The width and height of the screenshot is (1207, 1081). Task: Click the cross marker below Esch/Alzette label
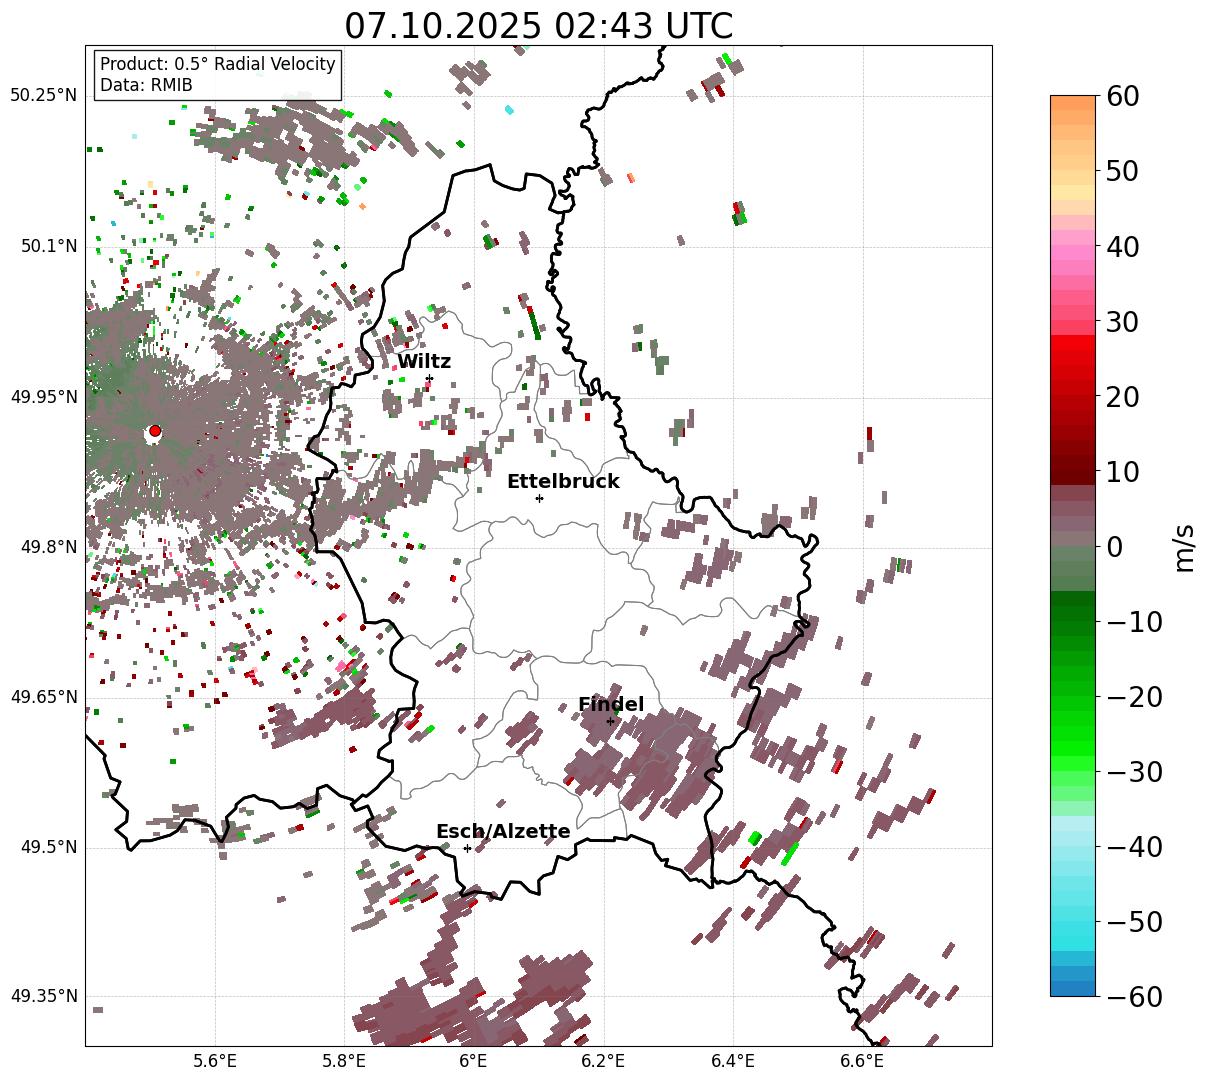467,848
